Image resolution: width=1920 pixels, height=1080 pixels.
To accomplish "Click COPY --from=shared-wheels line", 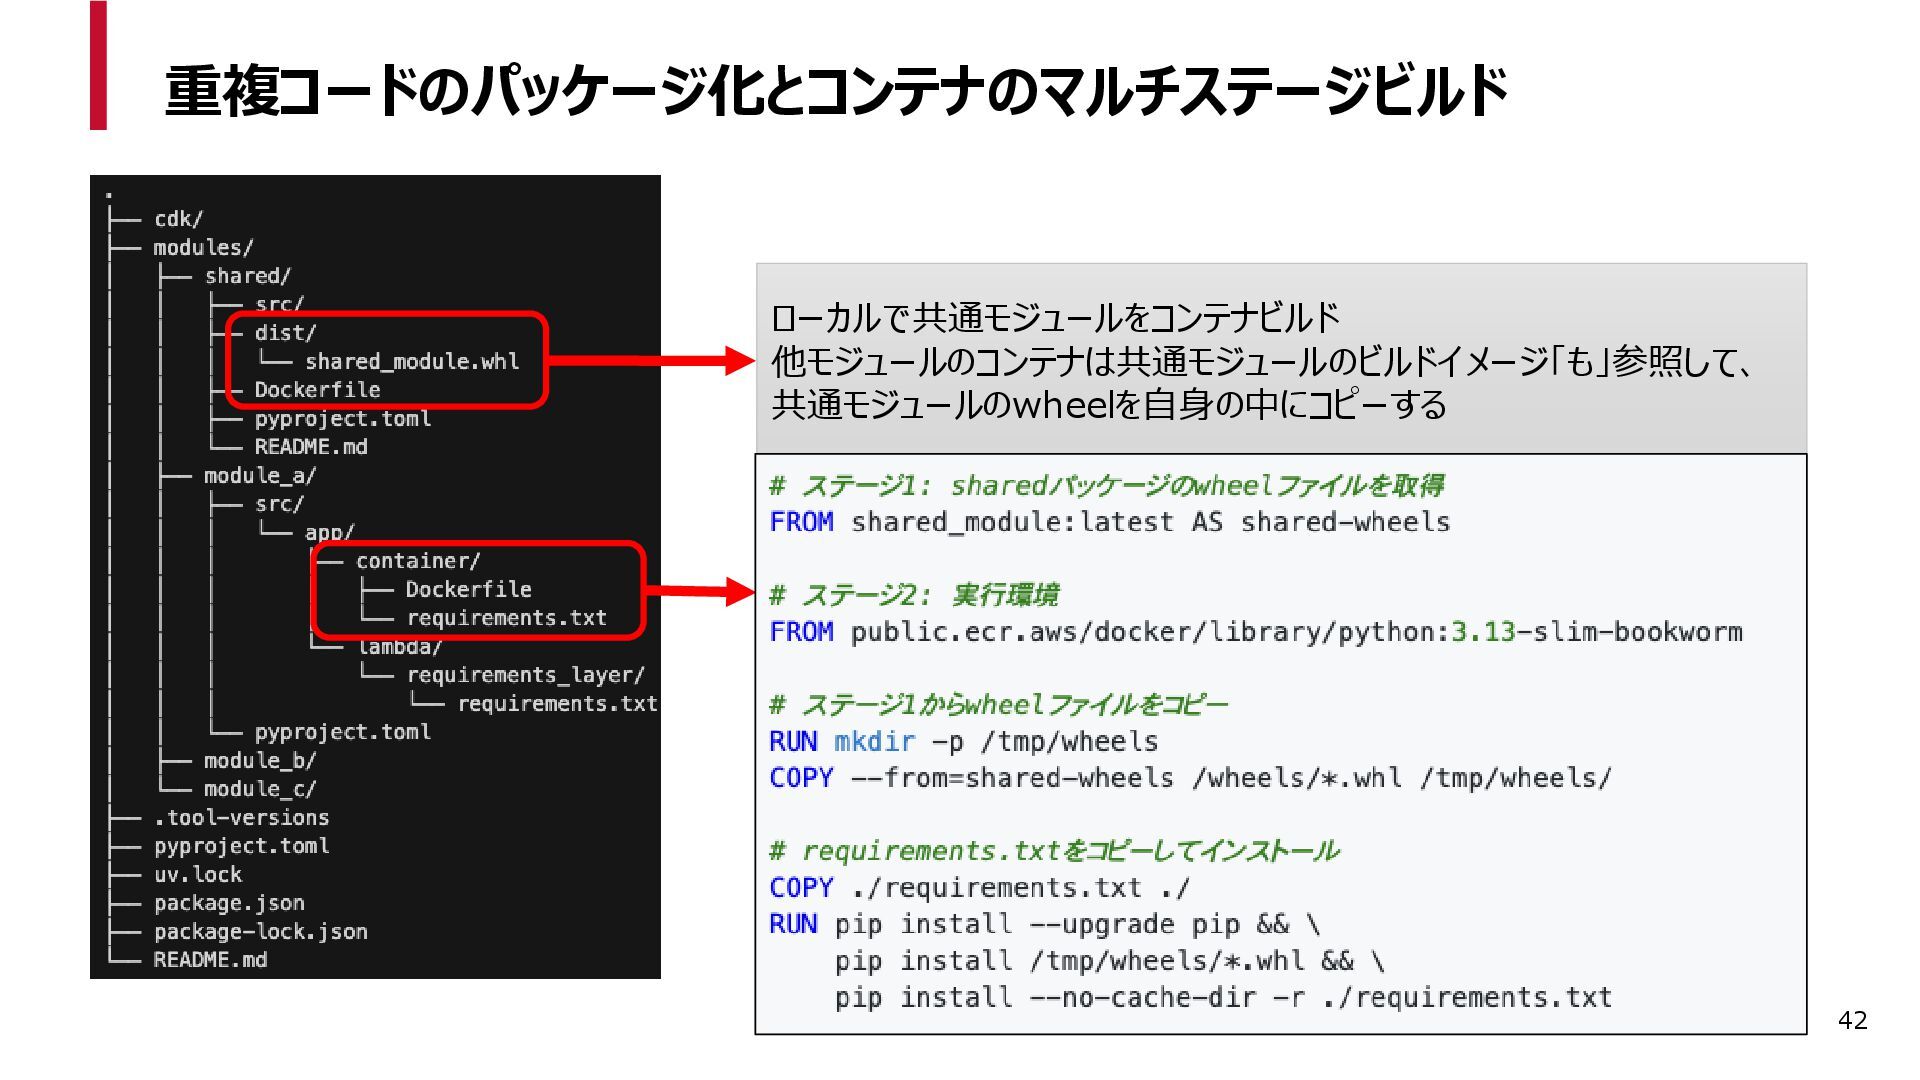I will [1190, 778].
